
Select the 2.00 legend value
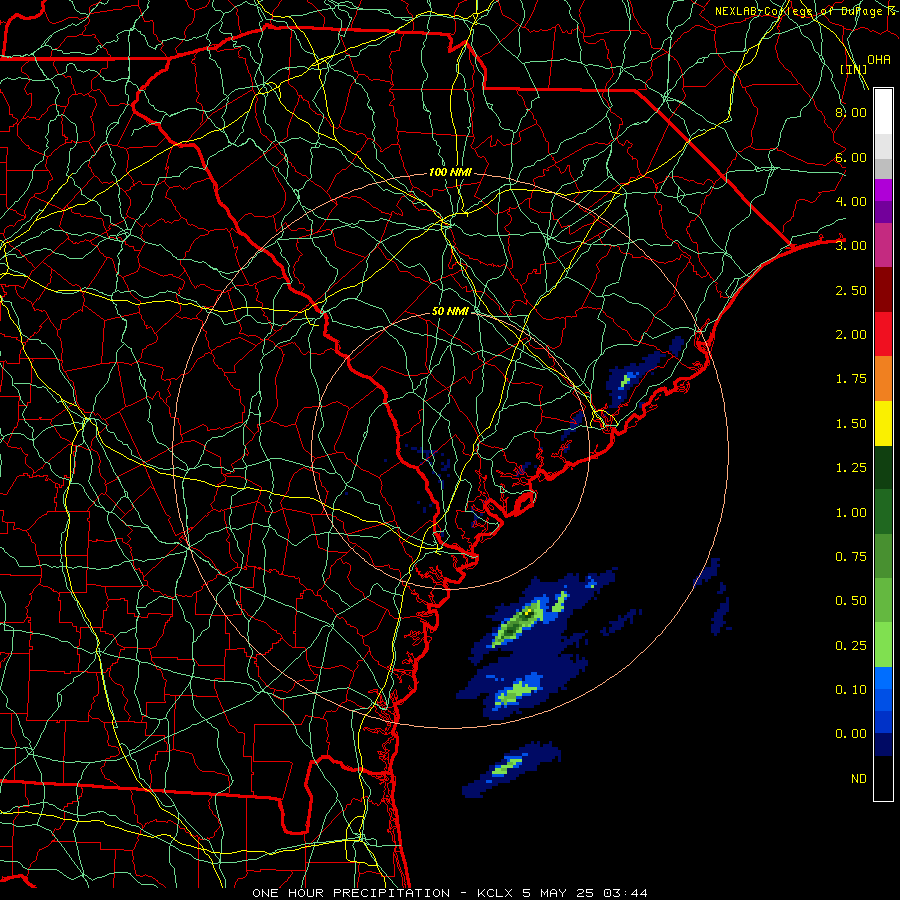point(851,335)
